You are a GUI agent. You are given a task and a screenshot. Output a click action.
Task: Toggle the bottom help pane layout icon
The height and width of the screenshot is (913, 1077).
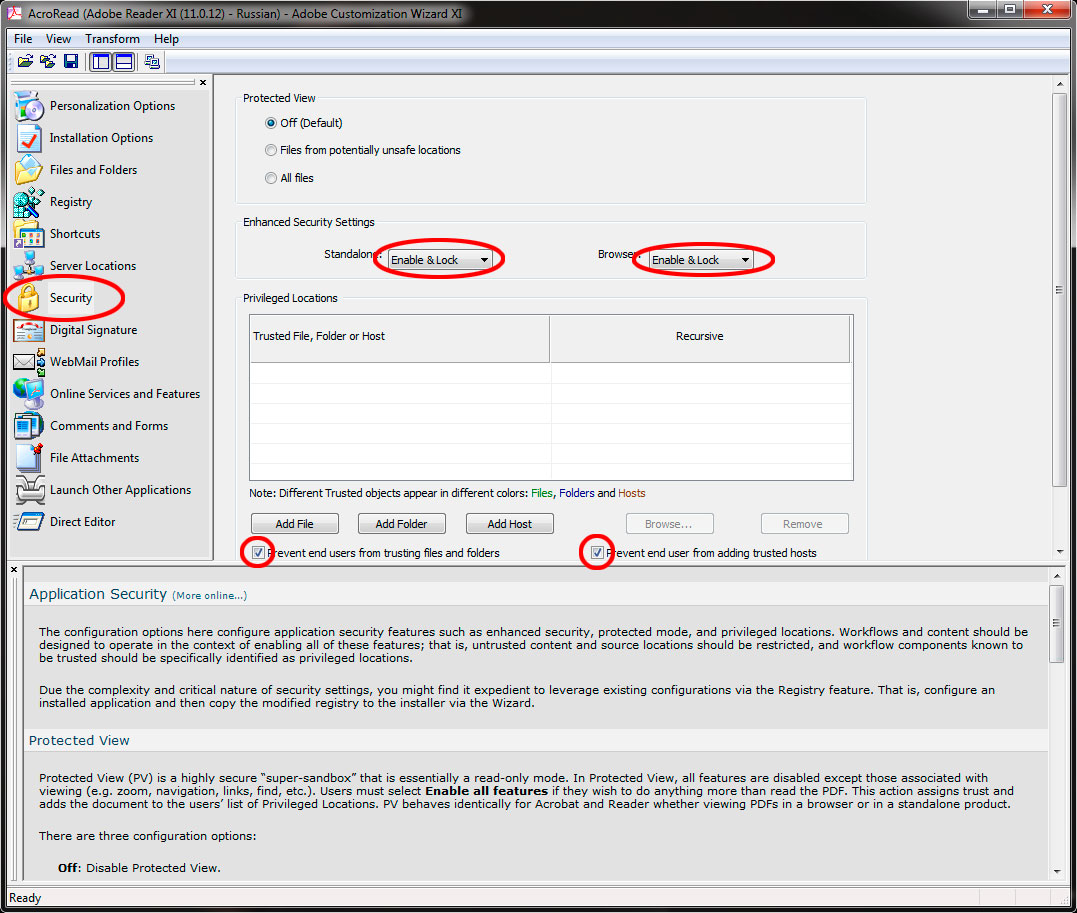[x=124, y=62]
